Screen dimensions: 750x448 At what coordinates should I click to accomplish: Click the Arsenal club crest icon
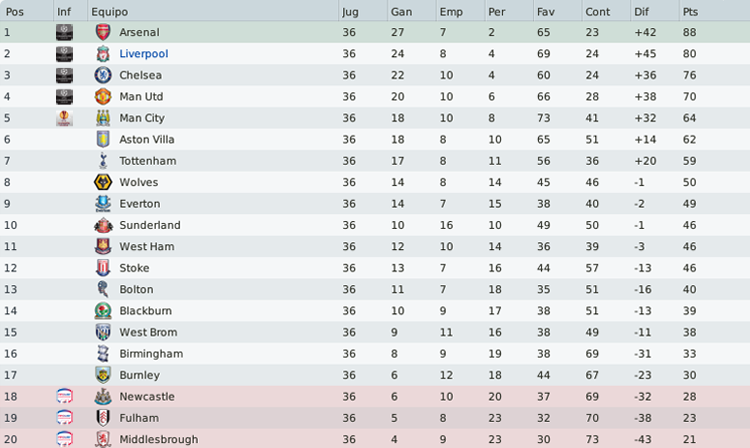click(x=103, y=32)
